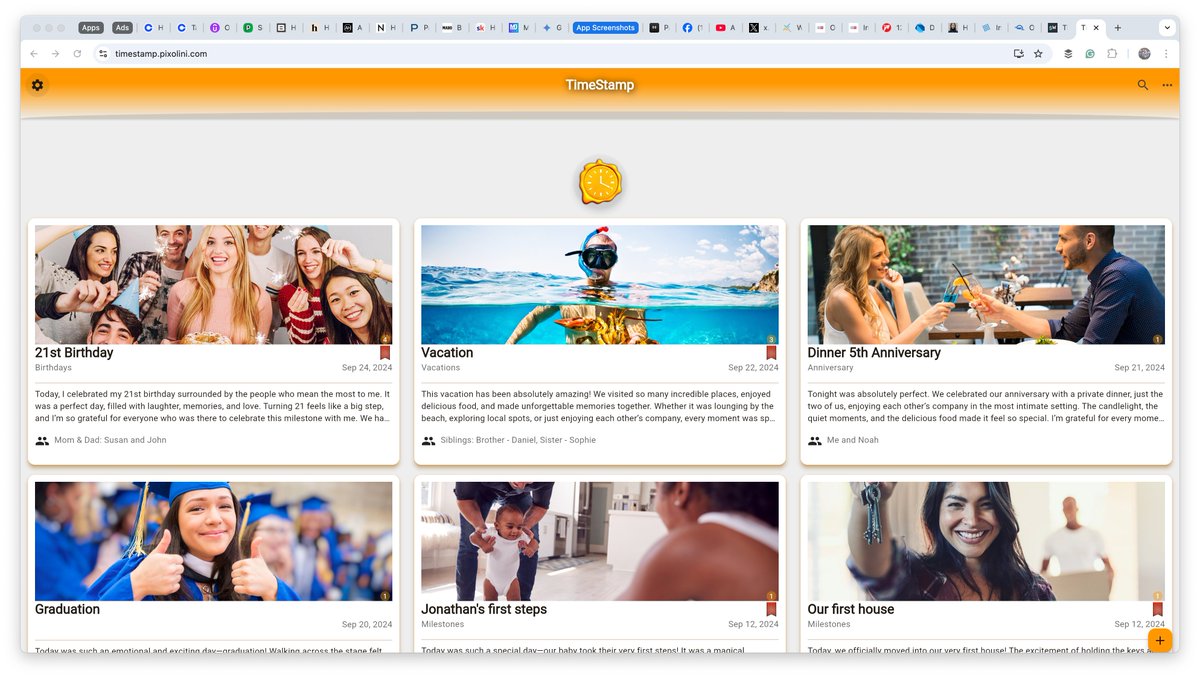This screenshot has width=1200, height=678.
Task: Click the bookmark ribbon on the Vacation card
Action: pos(771,352)
